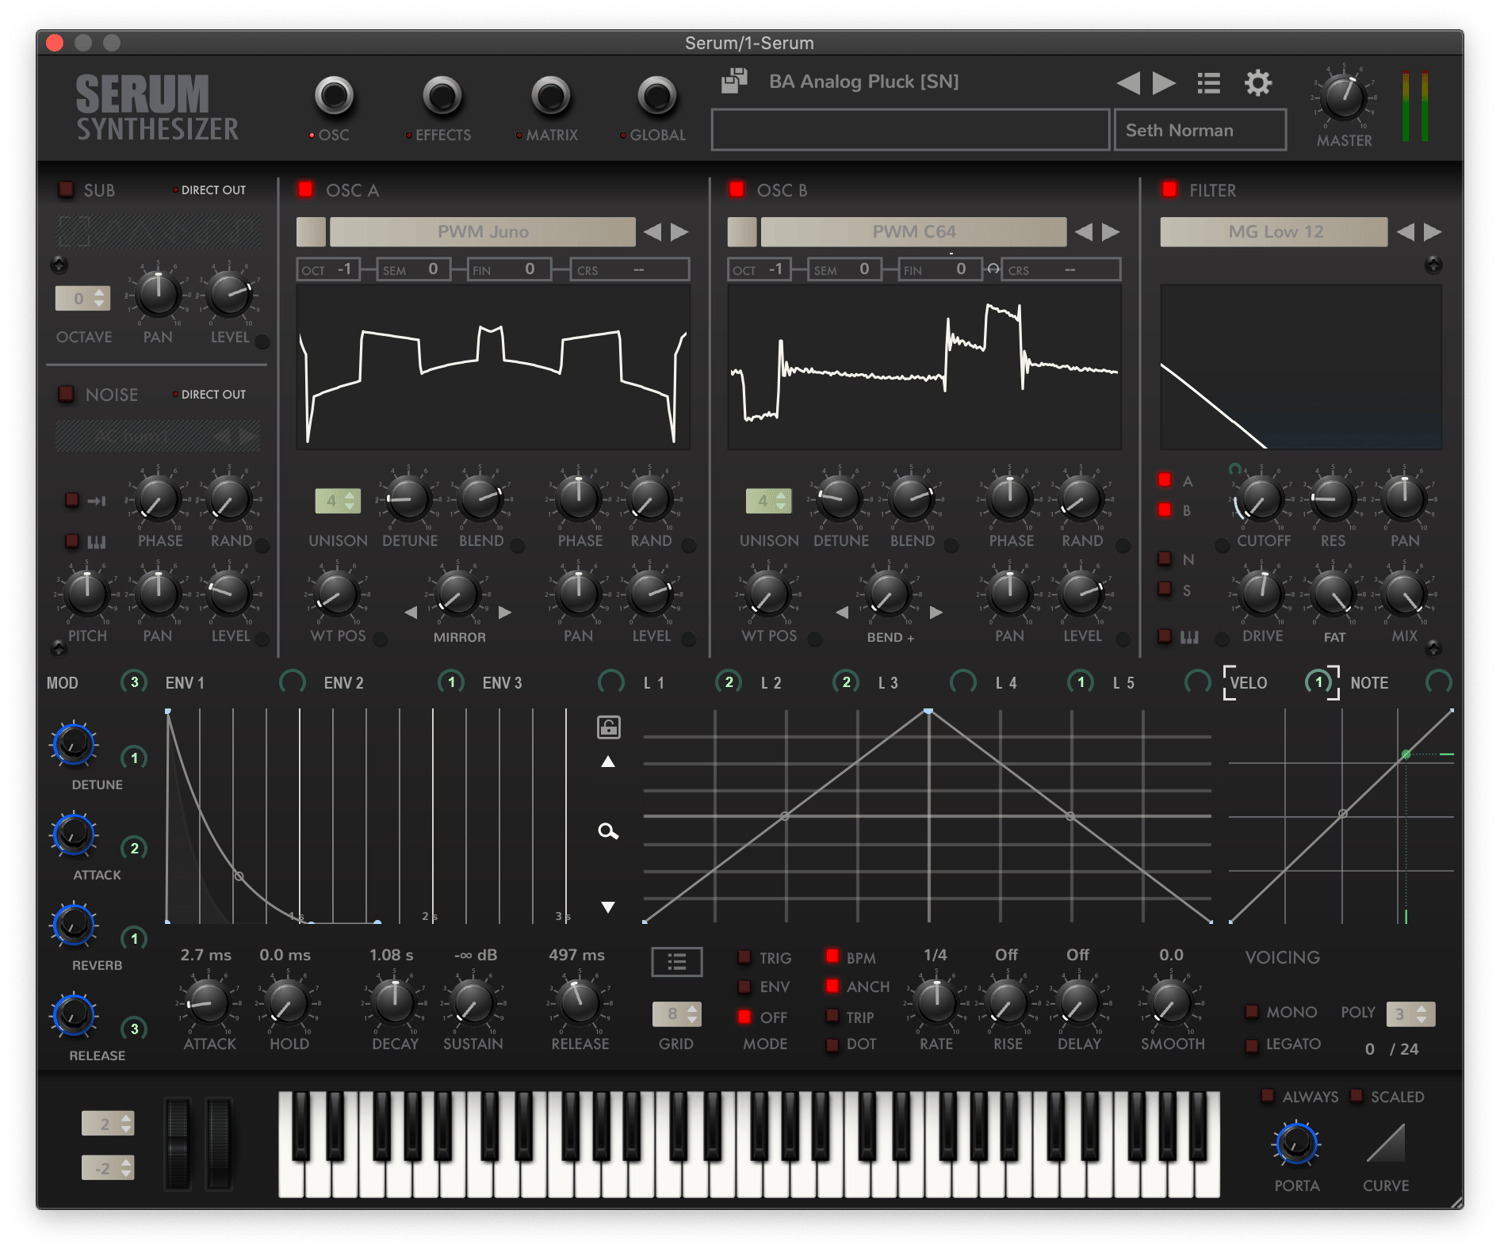Select the ENV 2 modulation tab
Screen dimensions: 1500x1252
coord(344,683)
